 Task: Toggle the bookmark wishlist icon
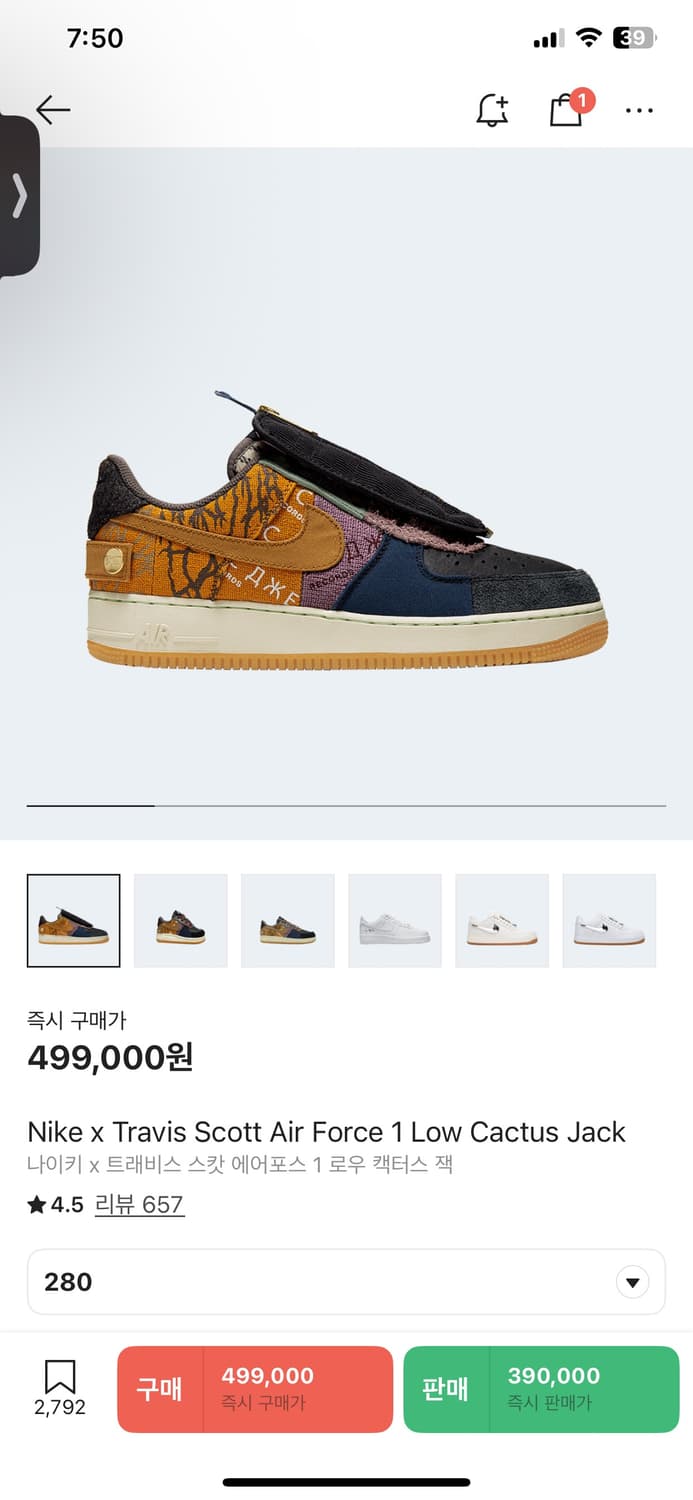tap(60, 1388)
